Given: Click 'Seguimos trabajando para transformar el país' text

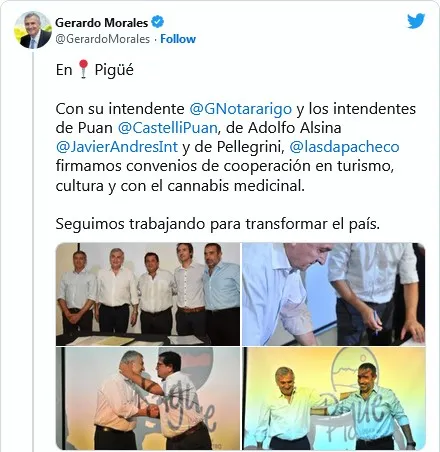Looking at the screenshot, I should (x=218, y=224).
